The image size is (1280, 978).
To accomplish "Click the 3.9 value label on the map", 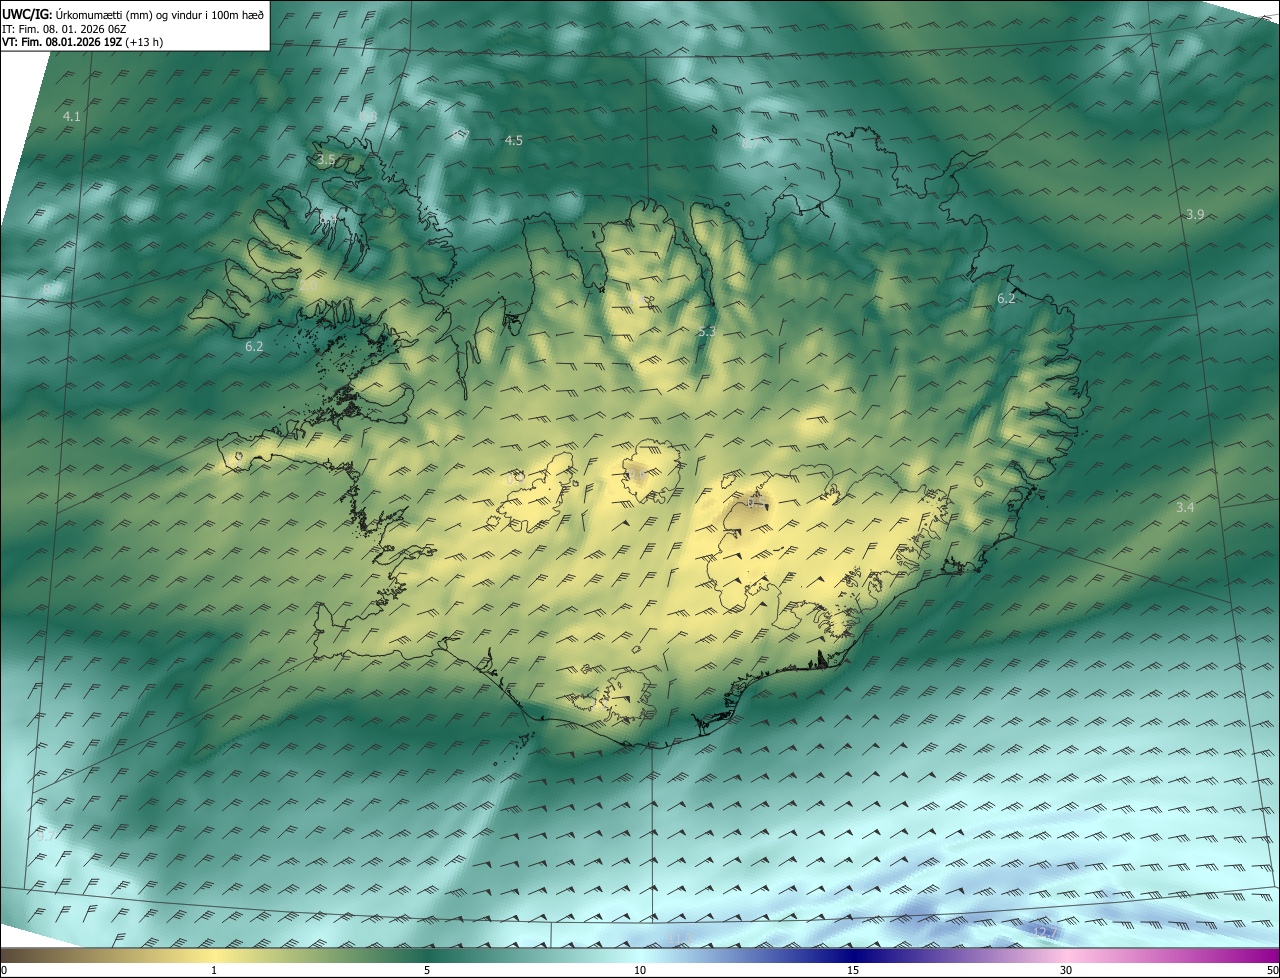I will pos(1195,215).
